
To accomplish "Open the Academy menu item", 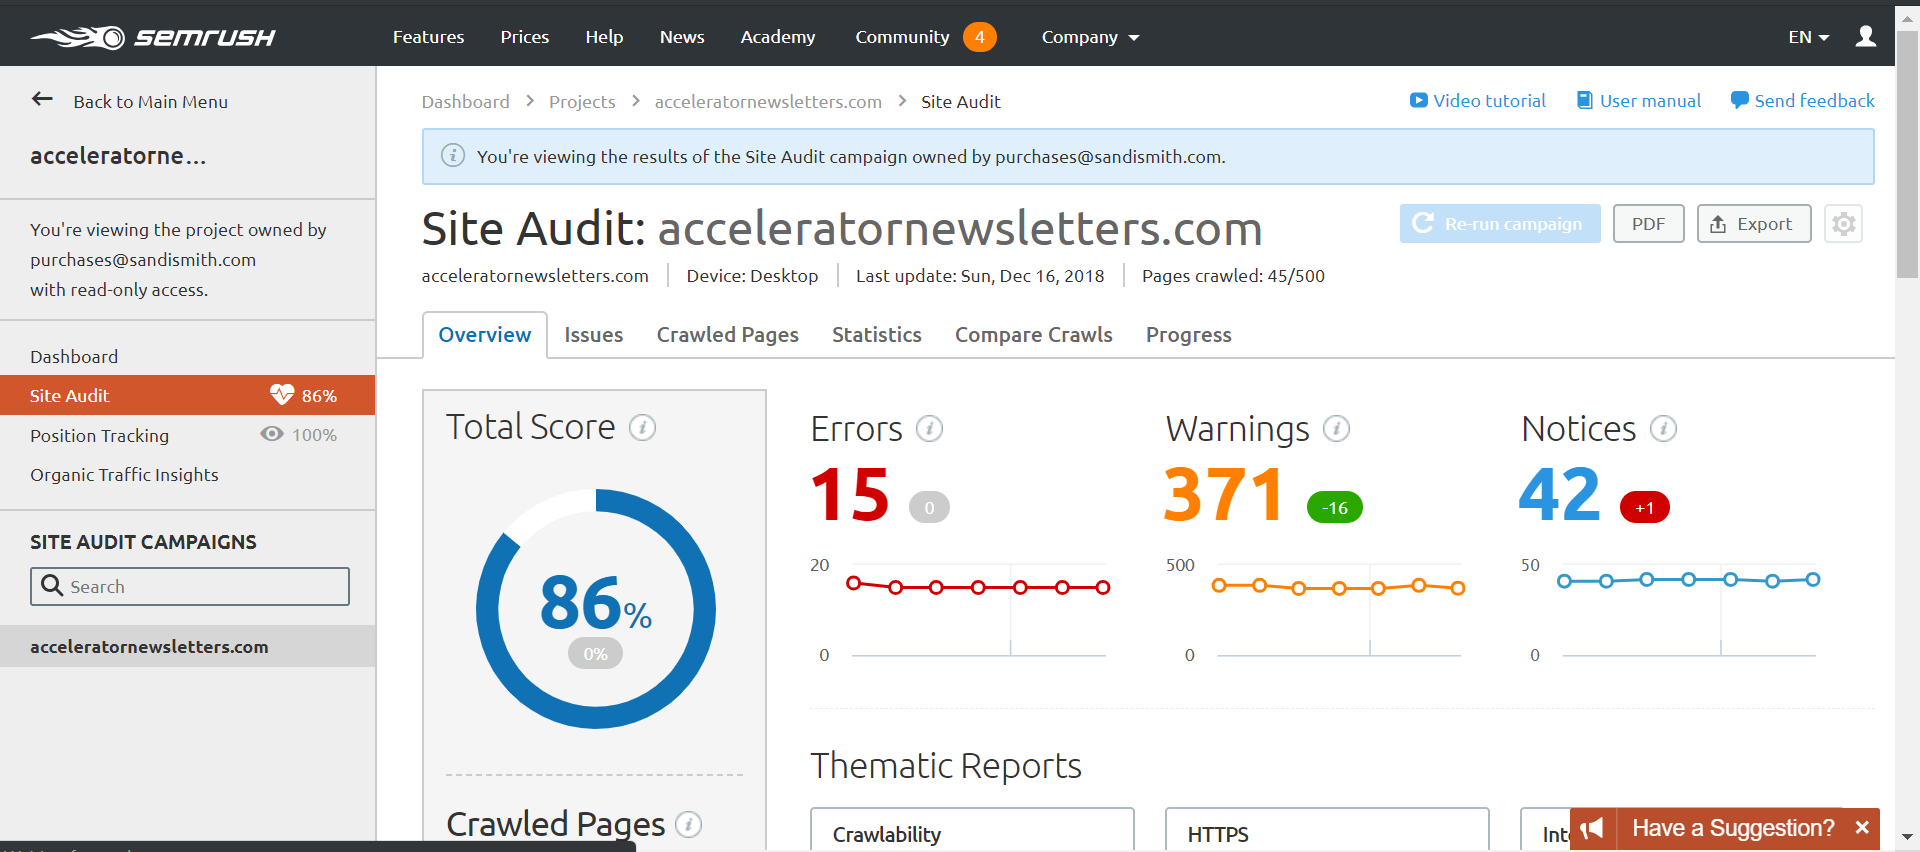I will (778, 37).
